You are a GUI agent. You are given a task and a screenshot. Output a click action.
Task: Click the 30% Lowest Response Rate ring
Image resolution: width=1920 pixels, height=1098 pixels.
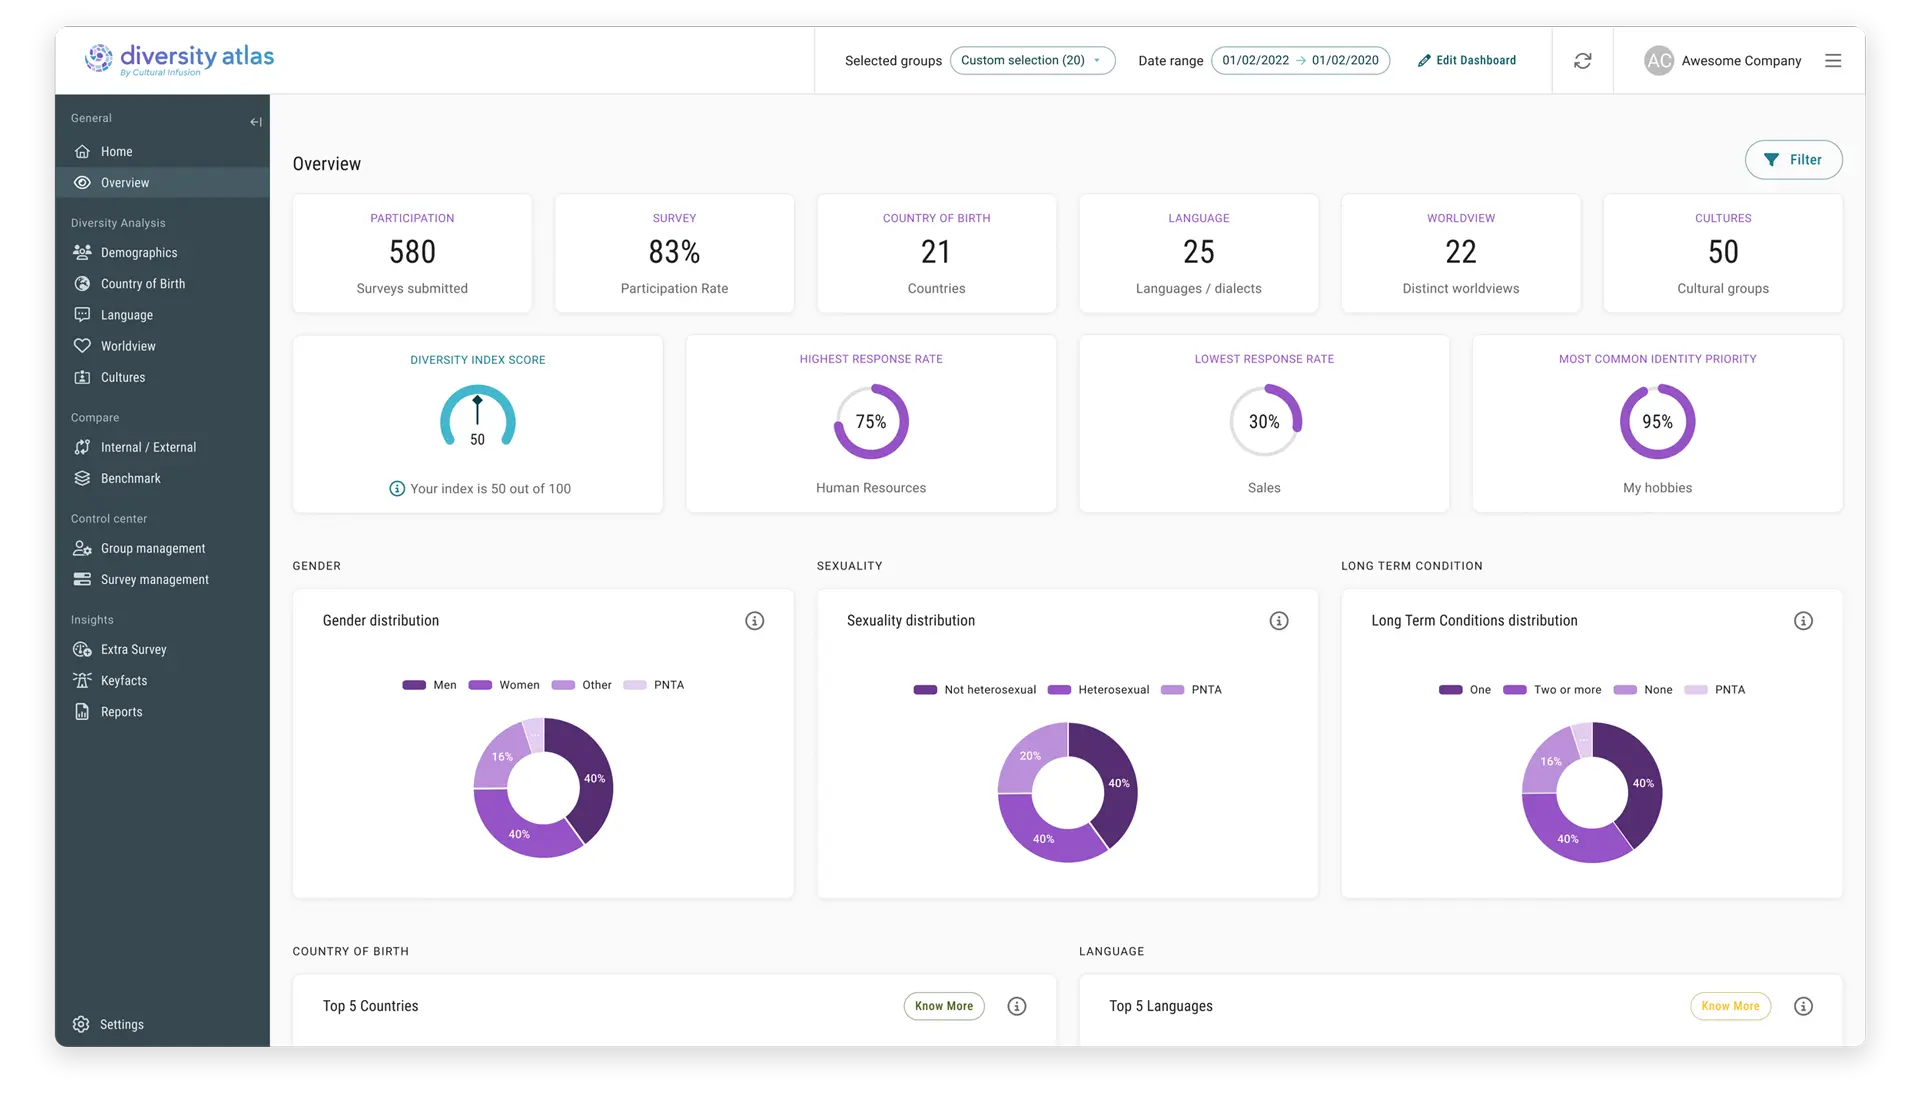pyautogui.click(x=1264, y=422)
